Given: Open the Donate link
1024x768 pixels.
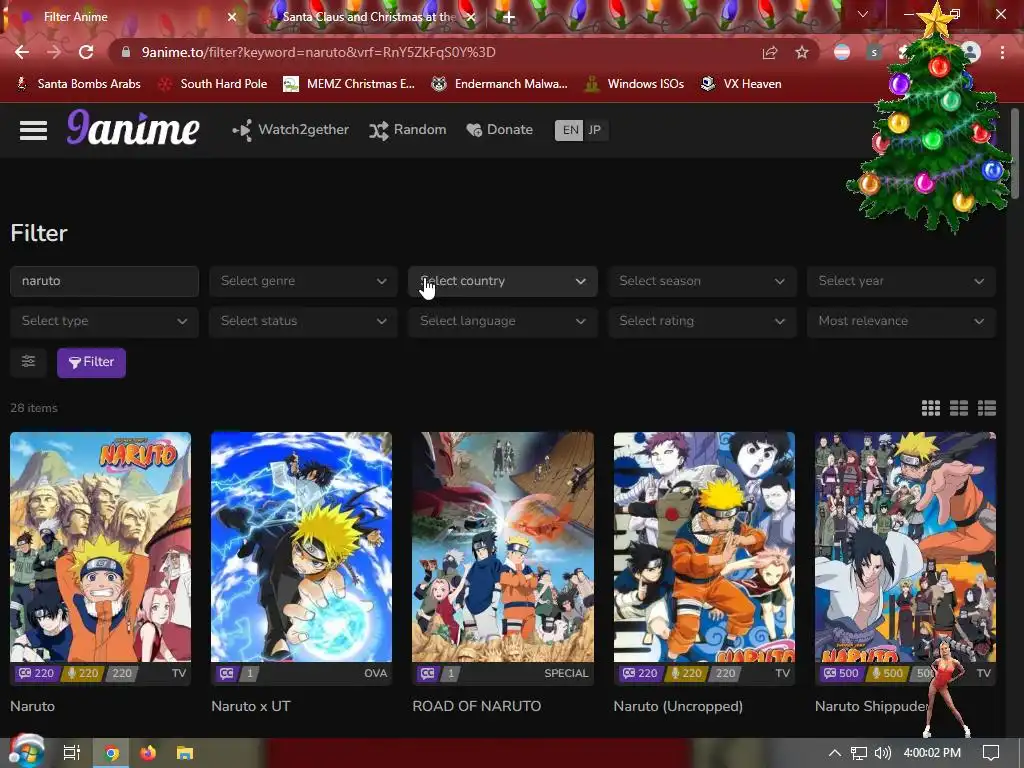Looking at the screenshot, I should click(x=500, y=129).
